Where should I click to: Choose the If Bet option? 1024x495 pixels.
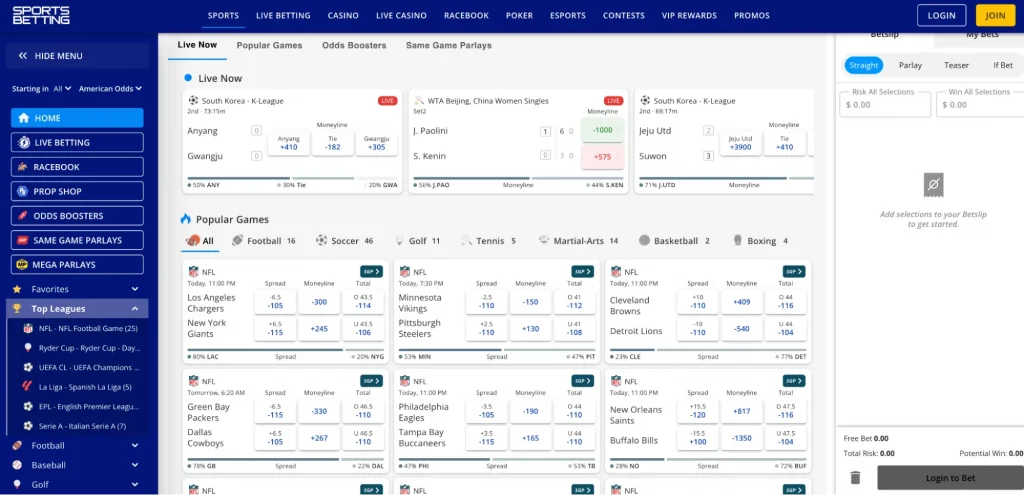tap(1002, 65)
